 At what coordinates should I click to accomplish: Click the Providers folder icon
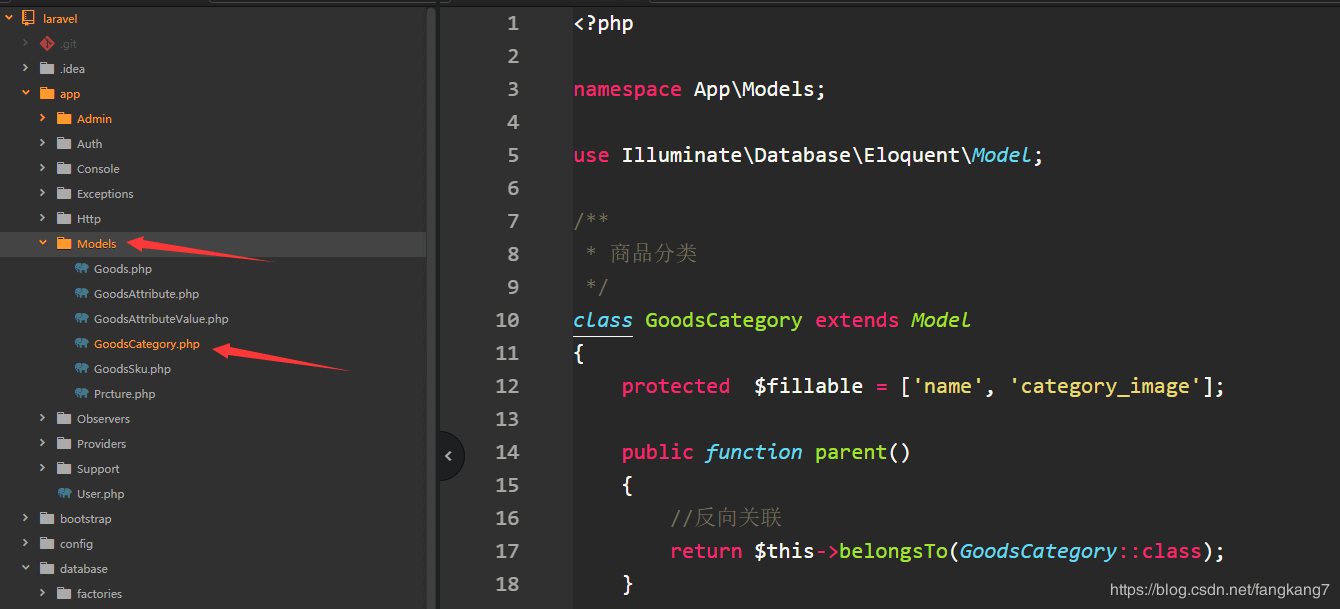coord(64,443)
